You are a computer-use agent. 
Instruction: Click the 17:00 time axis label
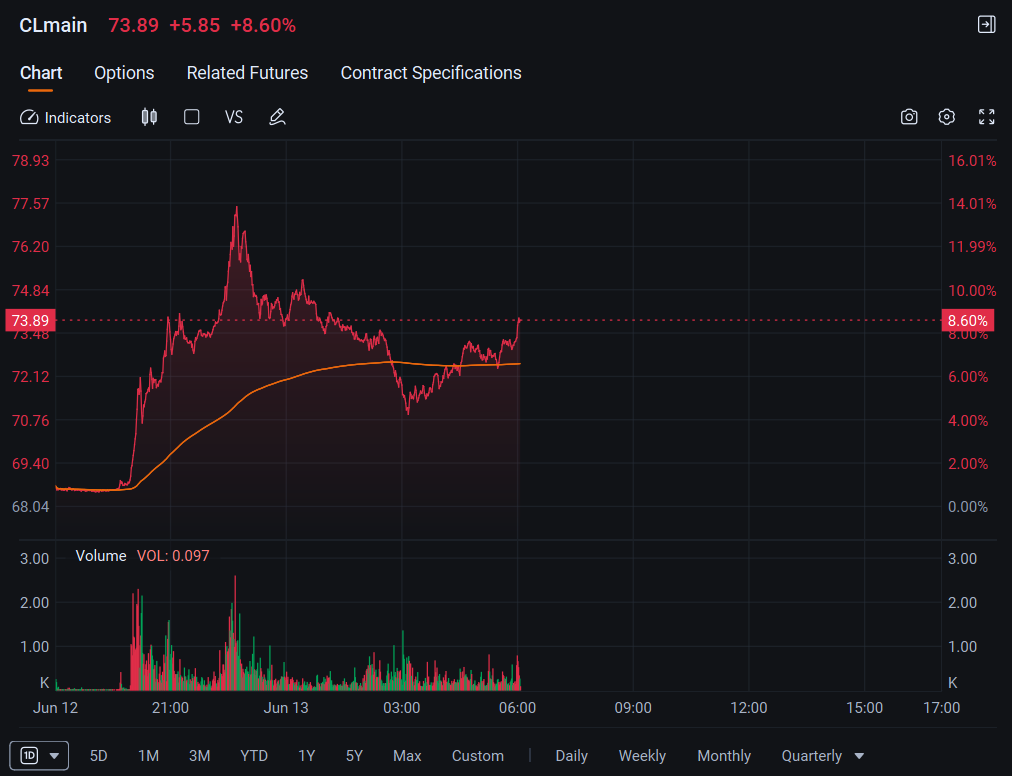pos(942,708)
